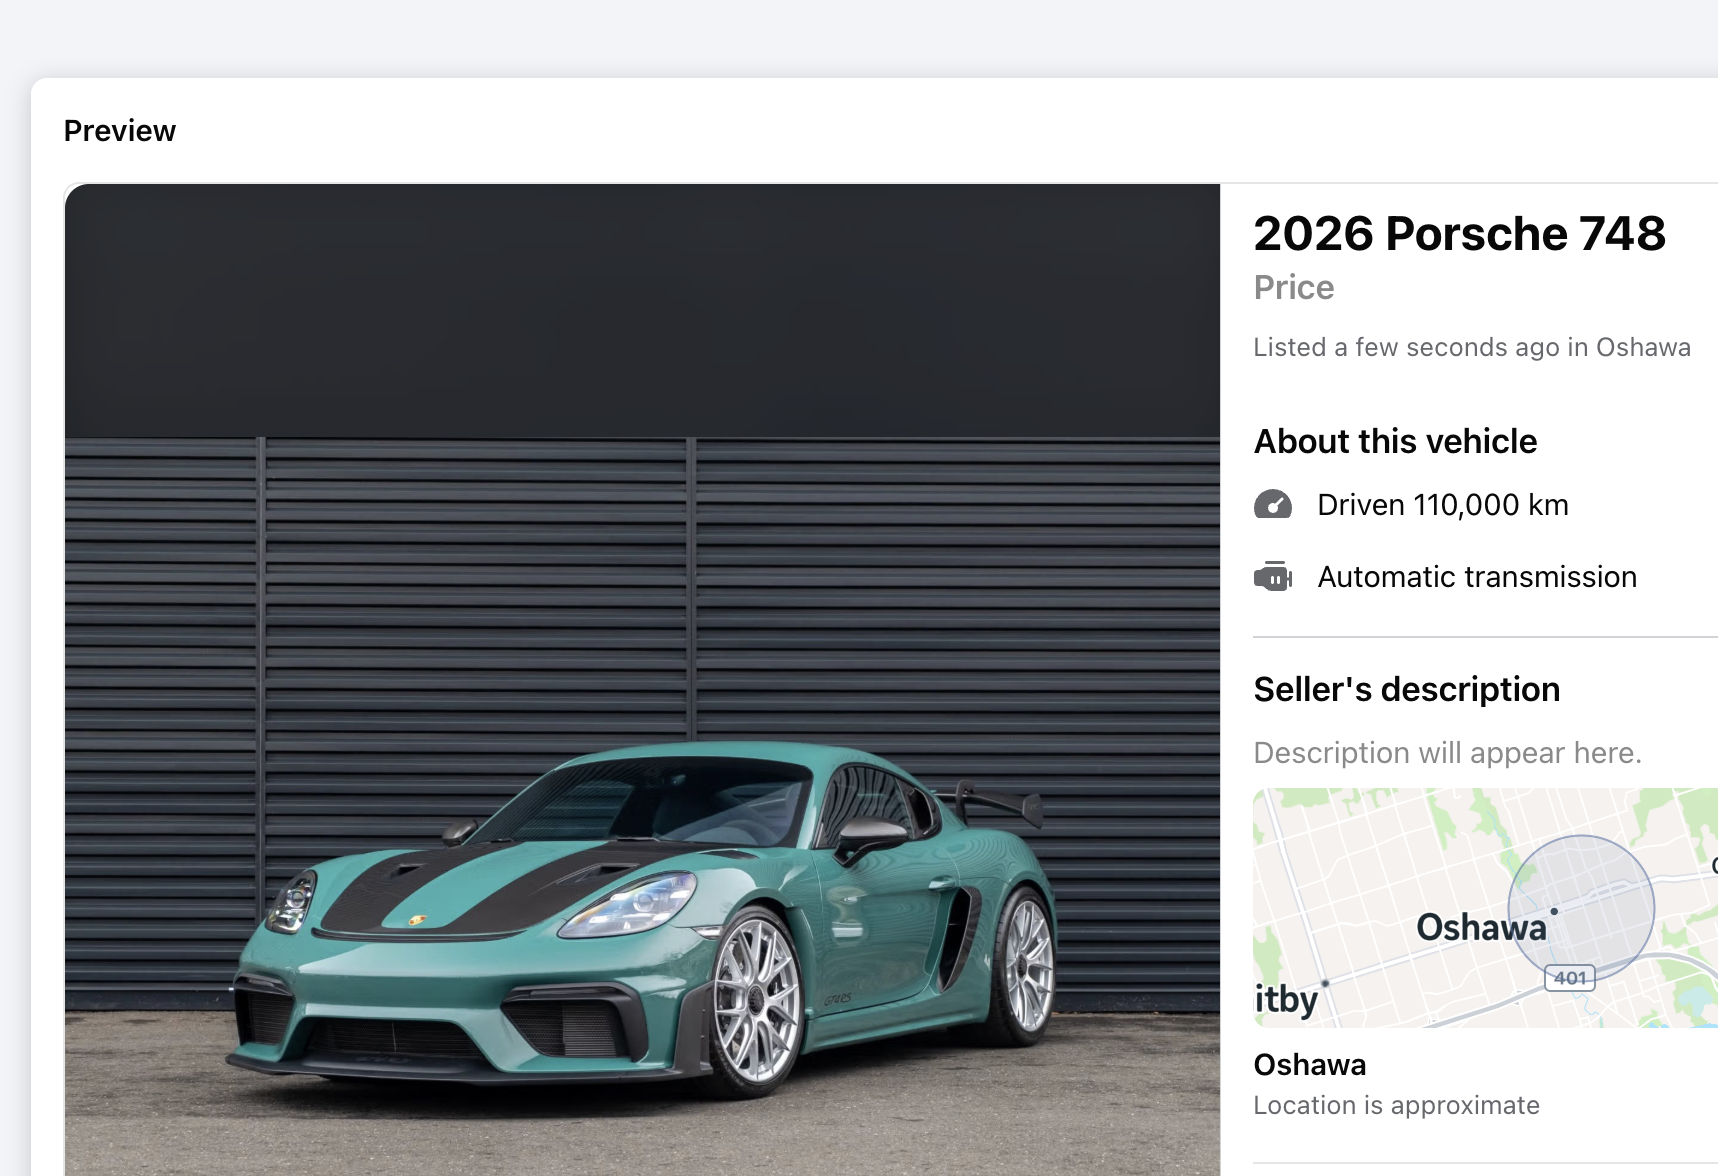The image size is (1718, 1176).
Task: Click "Description will appear here." placeholder
Action: click(x=1447, y=753)
